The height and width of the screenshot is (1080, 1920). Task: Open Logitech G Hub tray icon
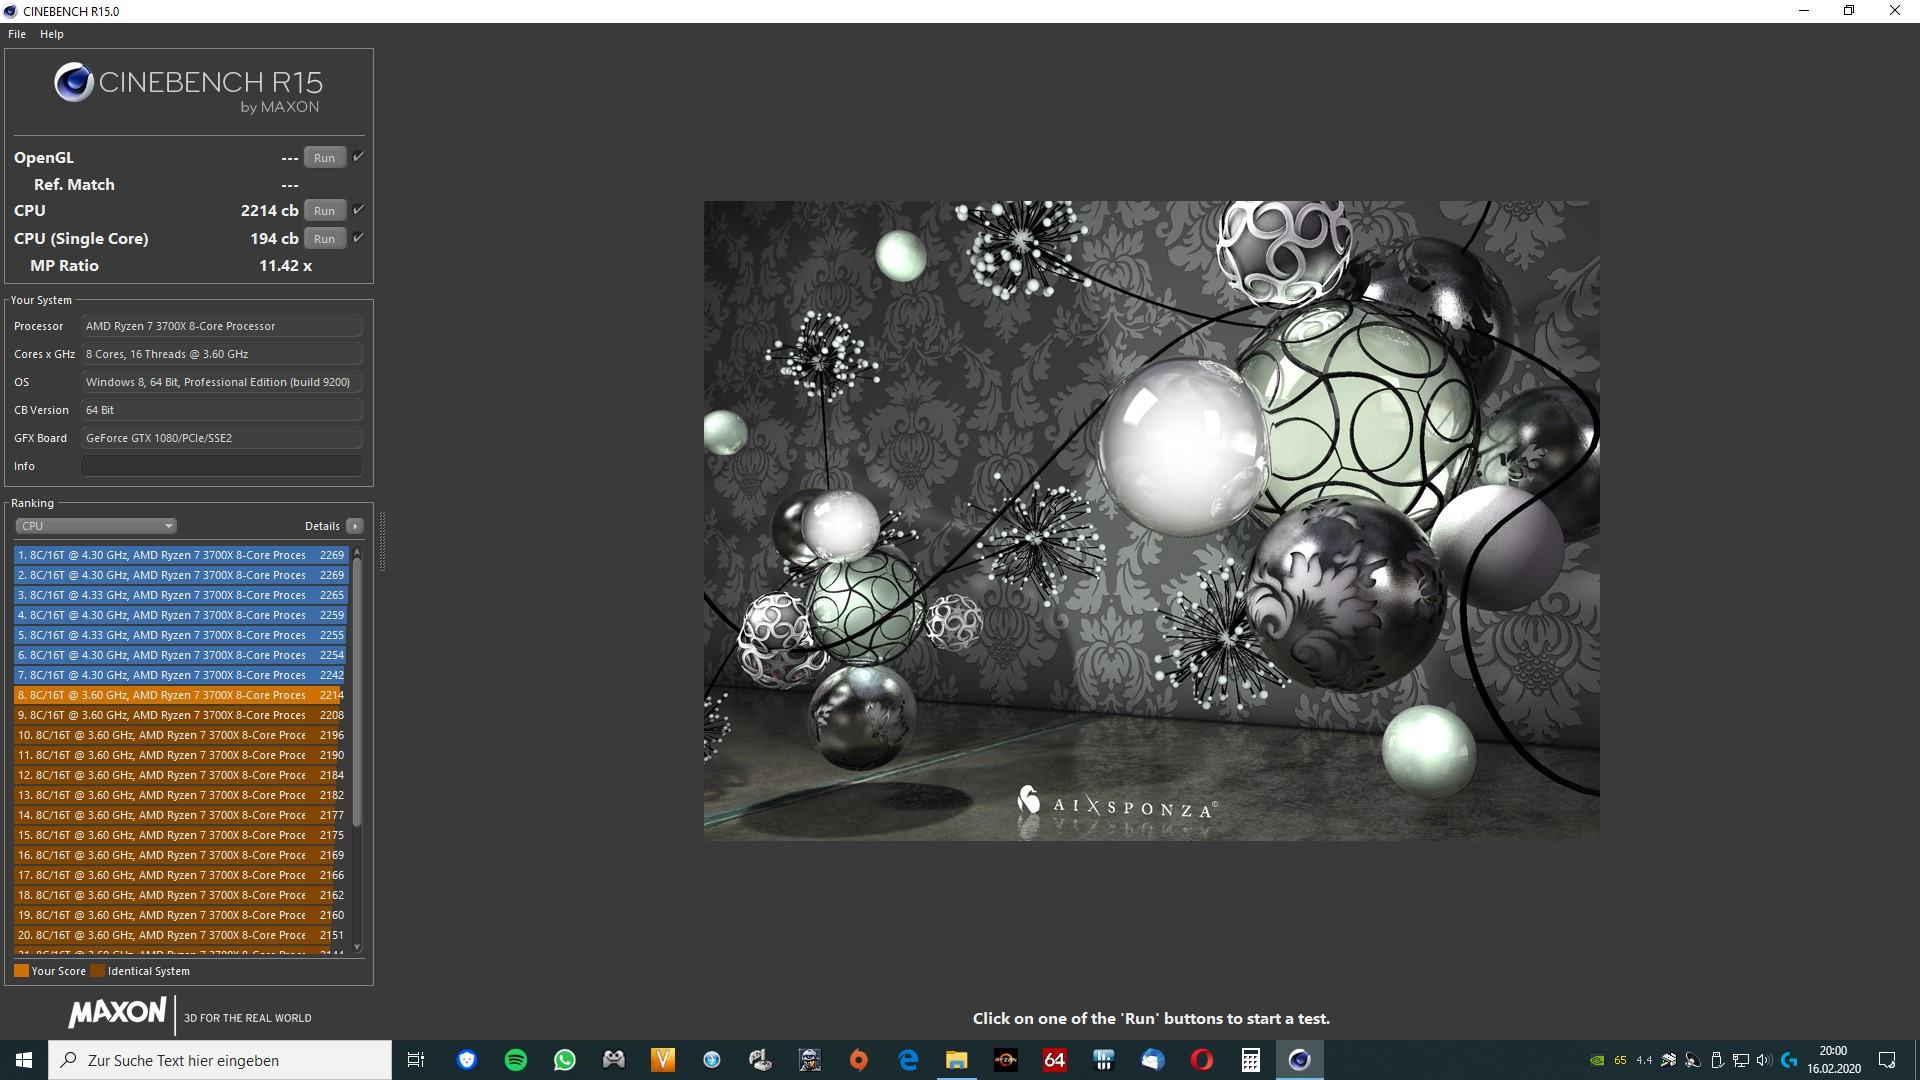pos(1789,1060)
